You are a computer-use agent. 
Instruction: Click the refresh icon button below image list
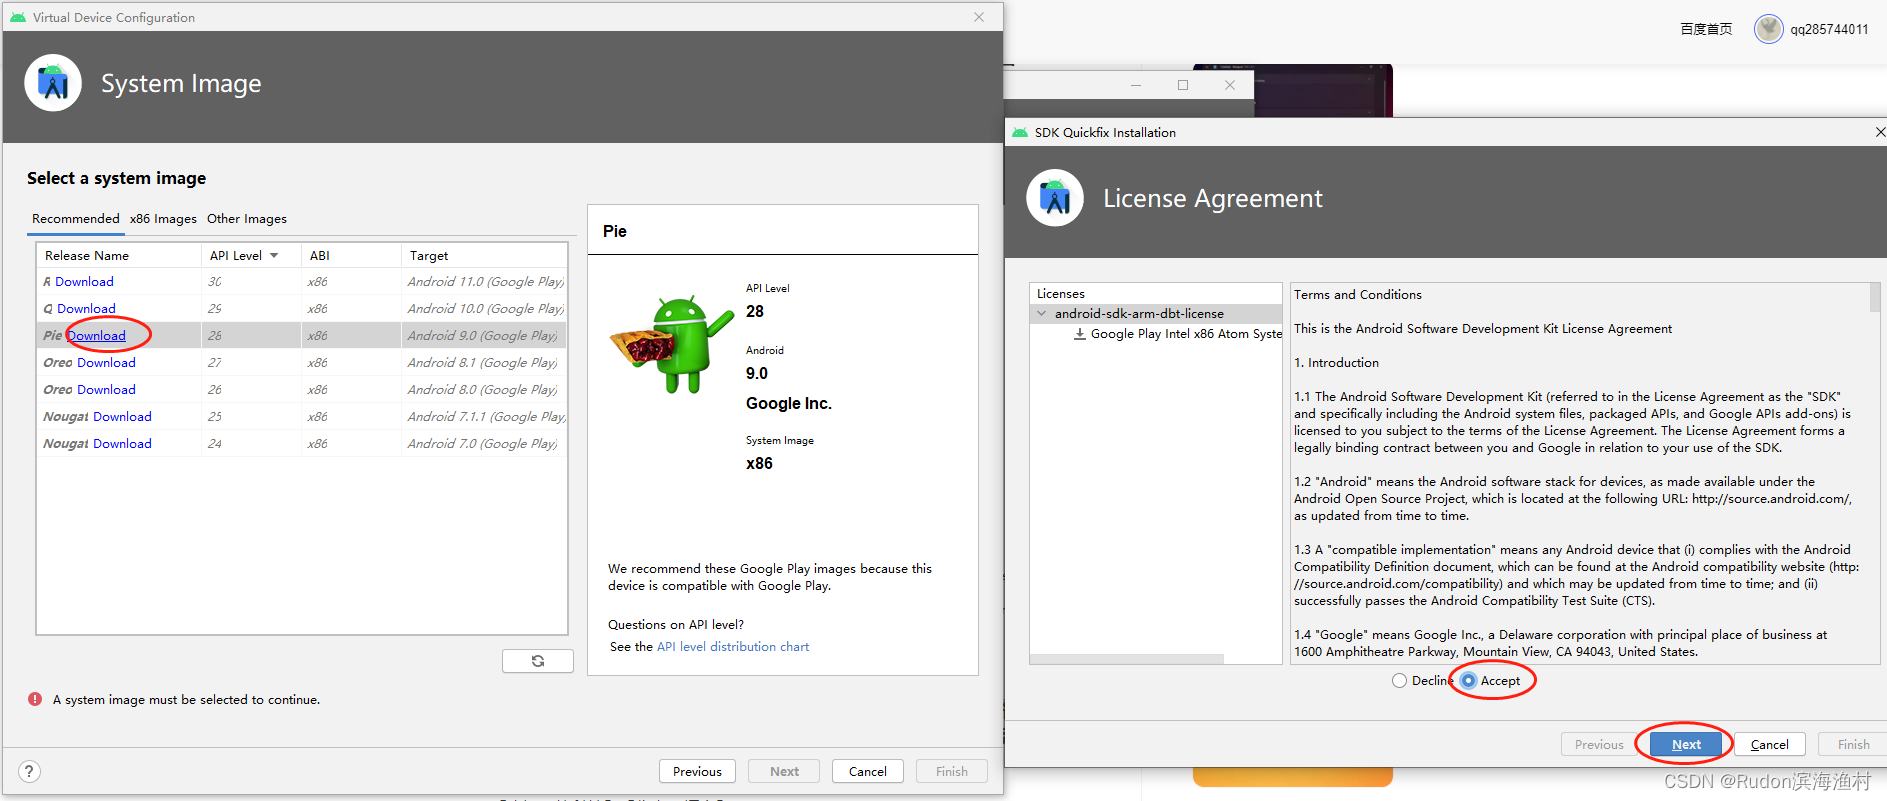click(x=538, y=661)
